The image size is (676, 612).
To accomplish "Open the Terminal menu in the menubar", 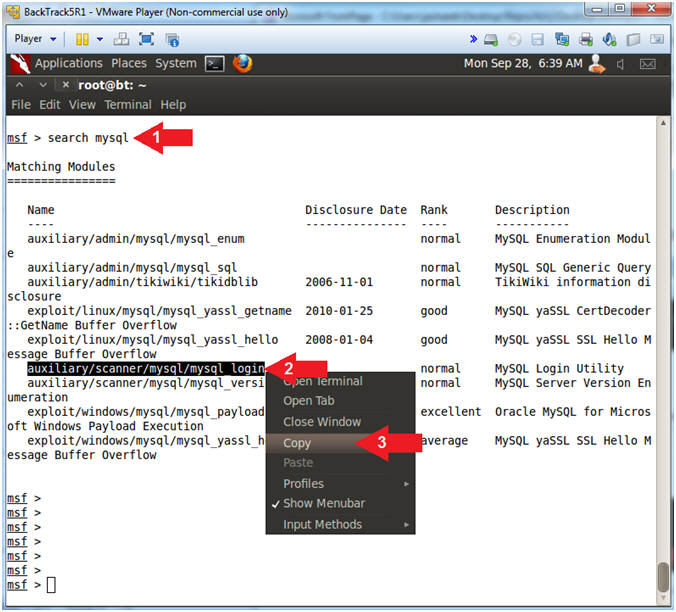I will click(128, 105).
